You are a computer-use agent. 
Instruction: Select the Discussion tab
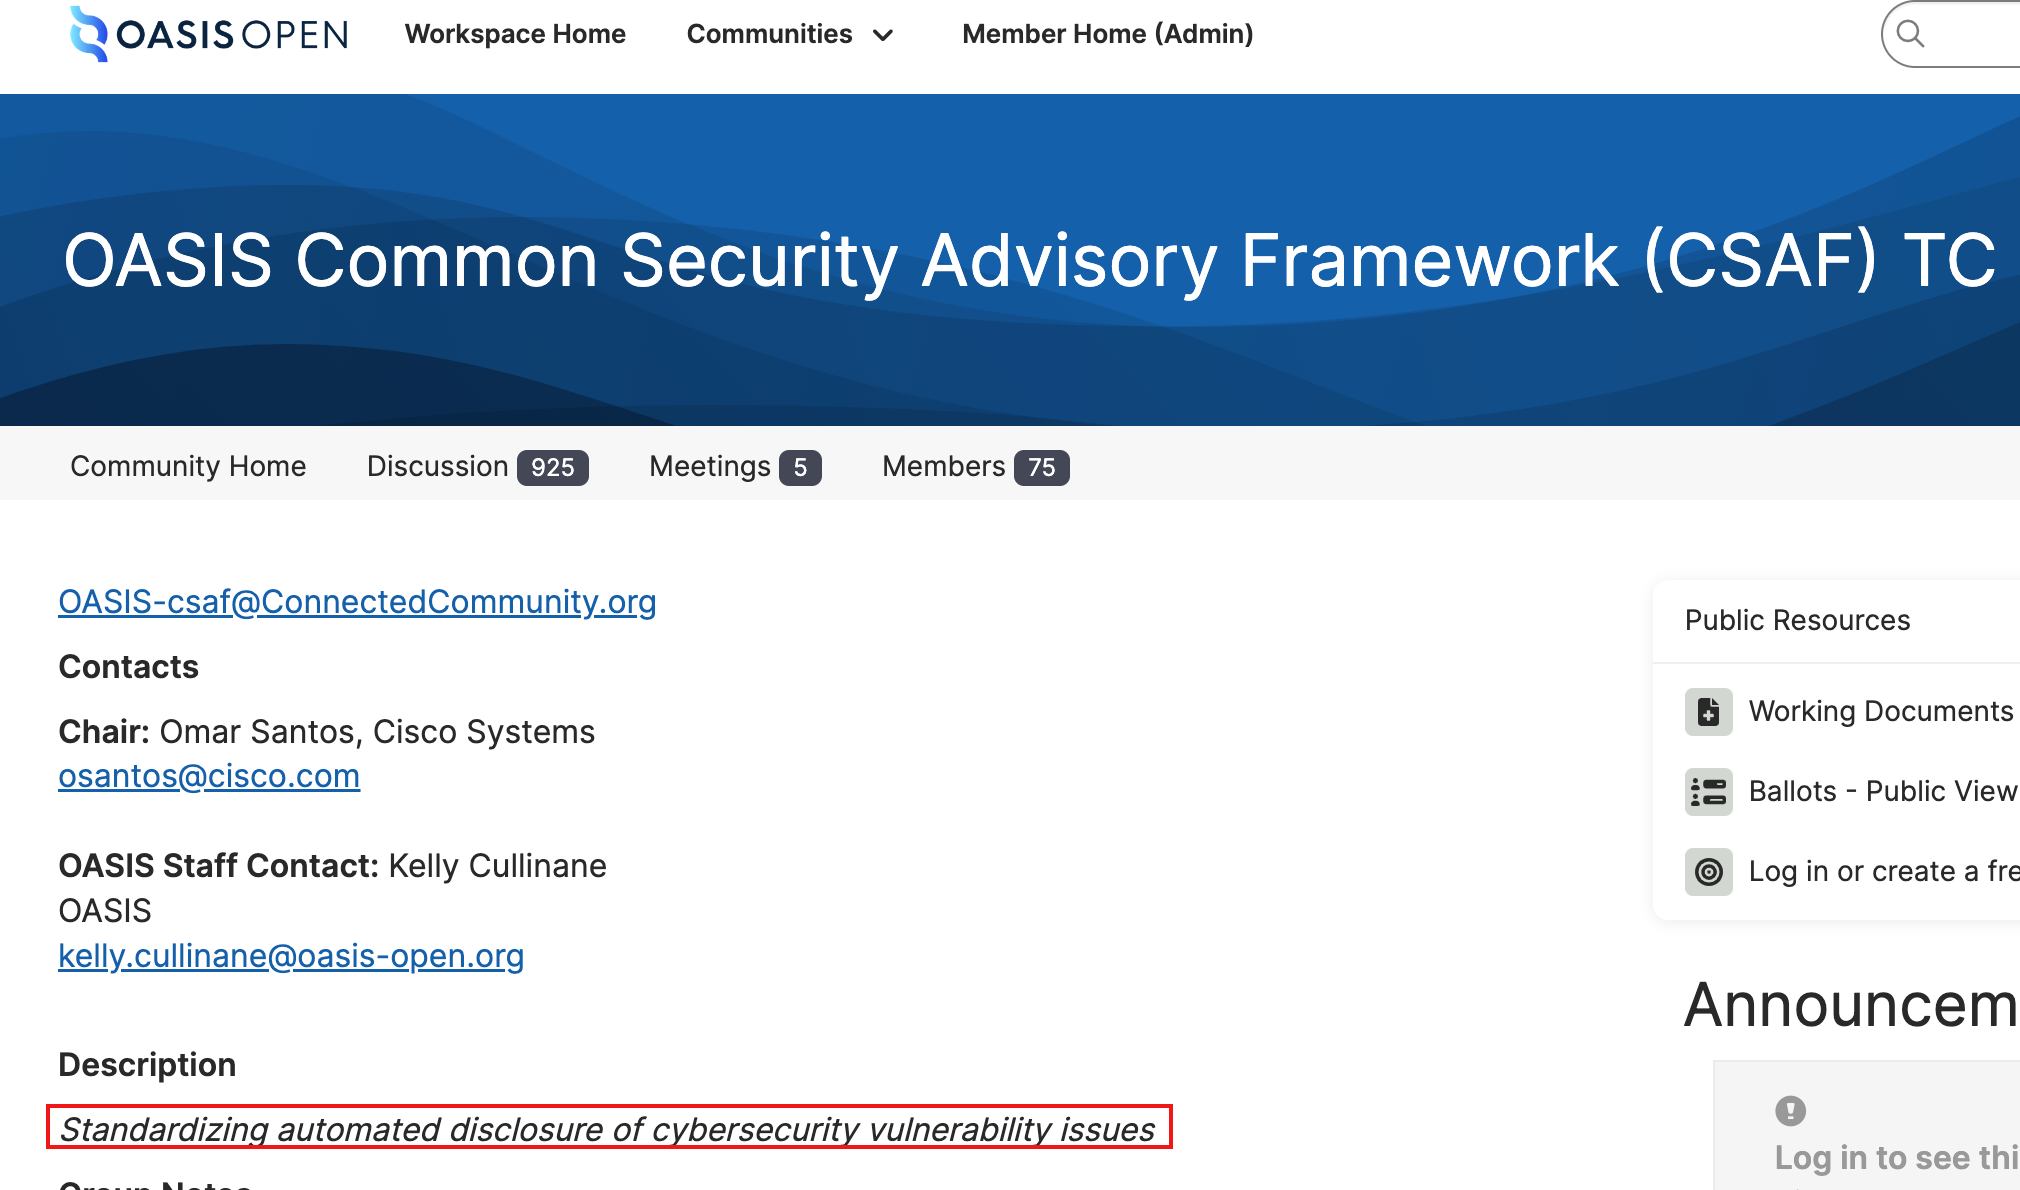(477, 465)
